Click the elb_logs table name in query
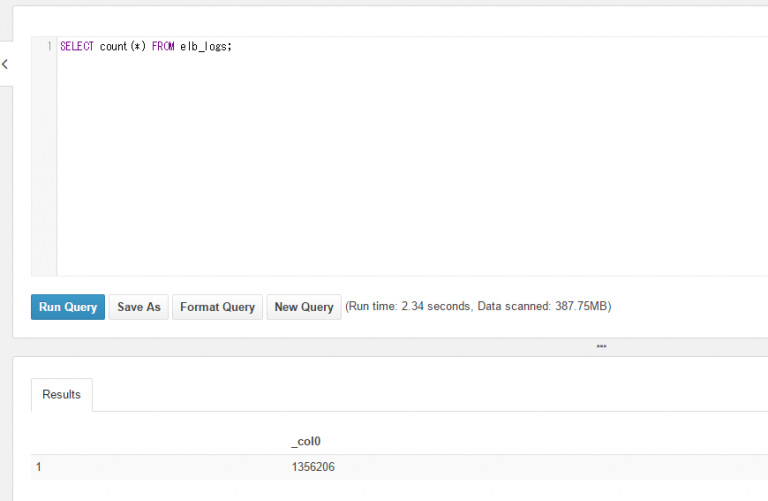Image resolution: width=768 pixels, height=501 pixels. point(204,47)
